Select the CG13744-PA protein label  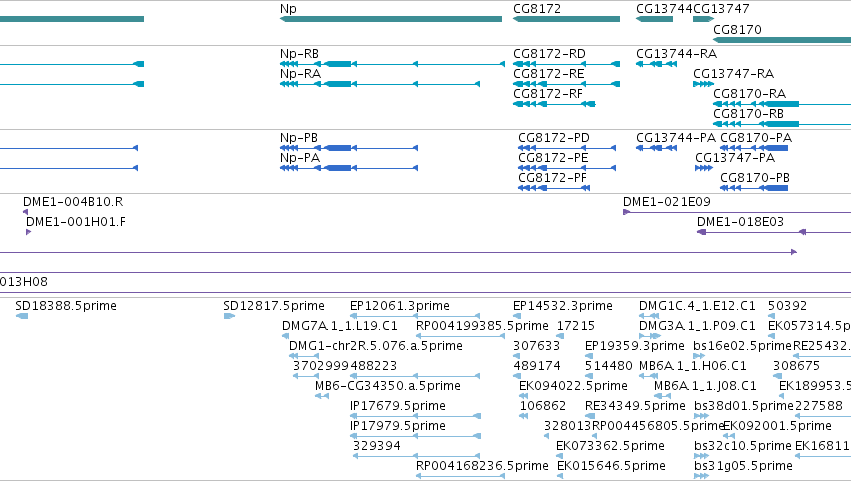676,138
